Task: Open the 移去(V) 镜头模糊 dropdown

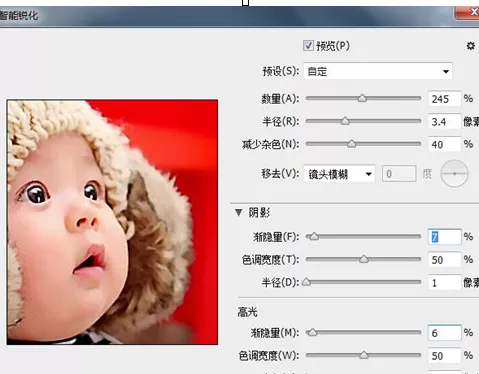Action: (x=339, y=174)
